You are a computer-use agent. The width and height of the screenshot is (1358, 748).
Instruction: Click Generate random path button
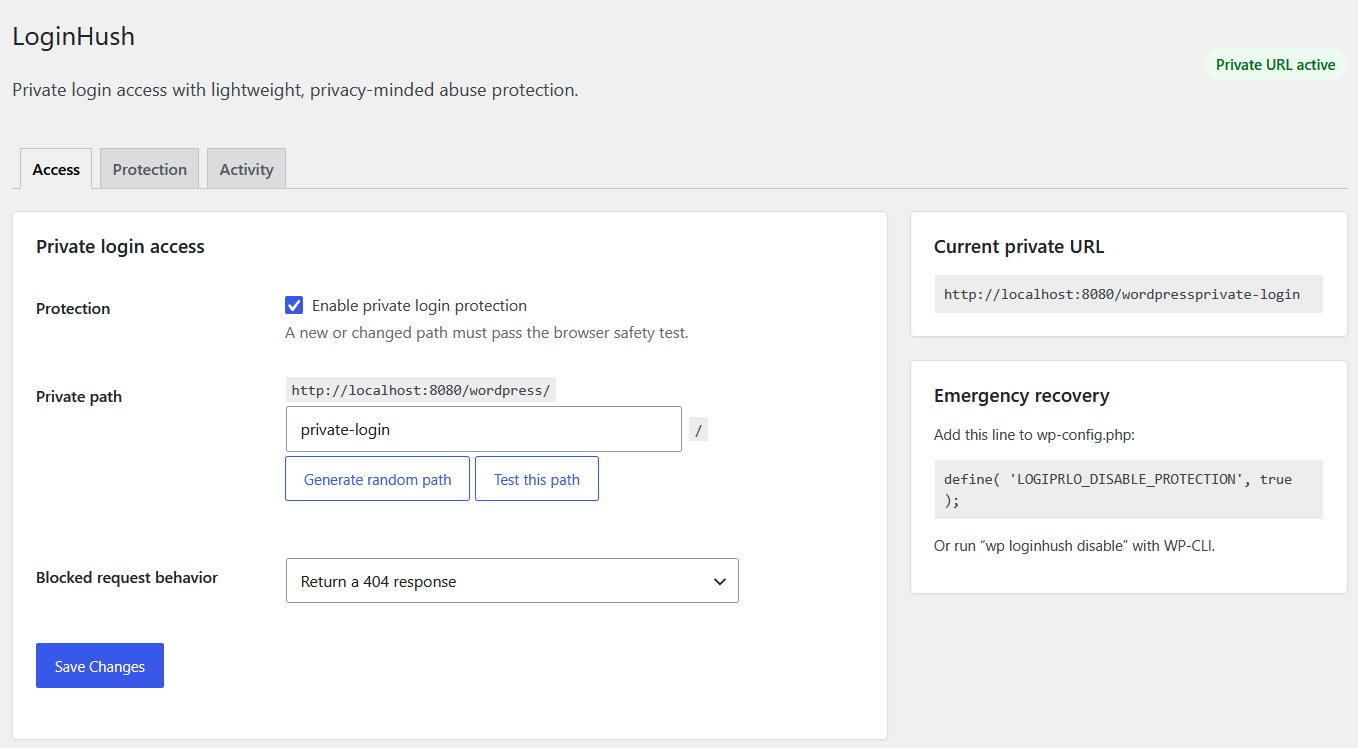click(377, 479)
